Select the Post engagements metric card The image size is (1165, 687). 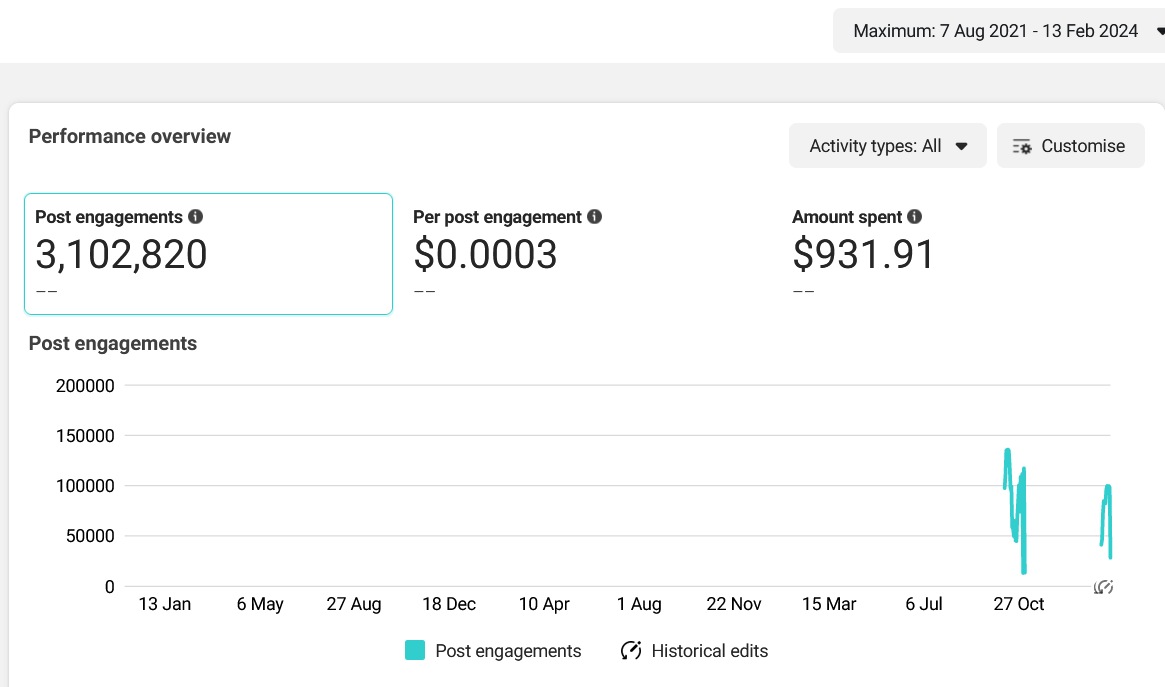[x=208, y=254]
